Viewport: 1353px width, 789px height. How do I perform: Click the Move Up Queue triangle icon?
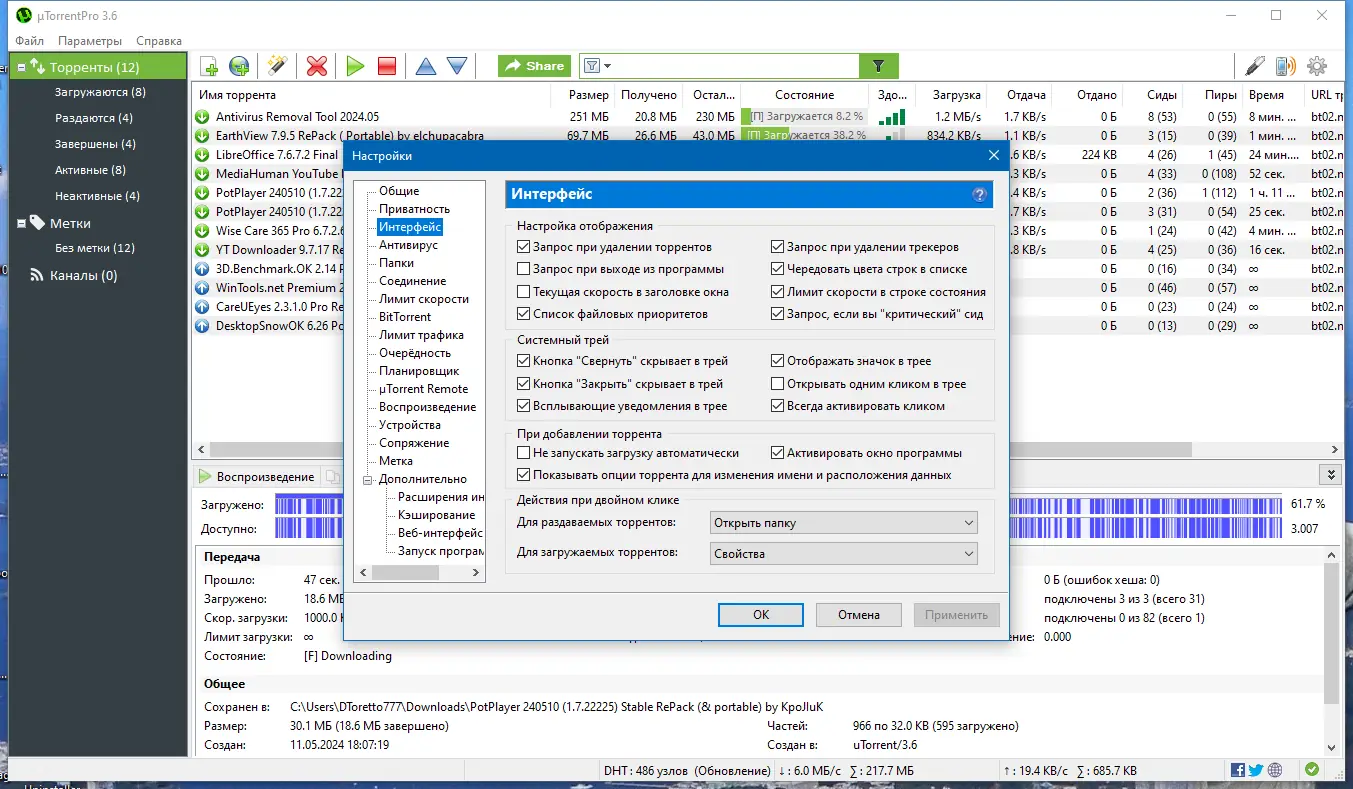click(426, 66)
